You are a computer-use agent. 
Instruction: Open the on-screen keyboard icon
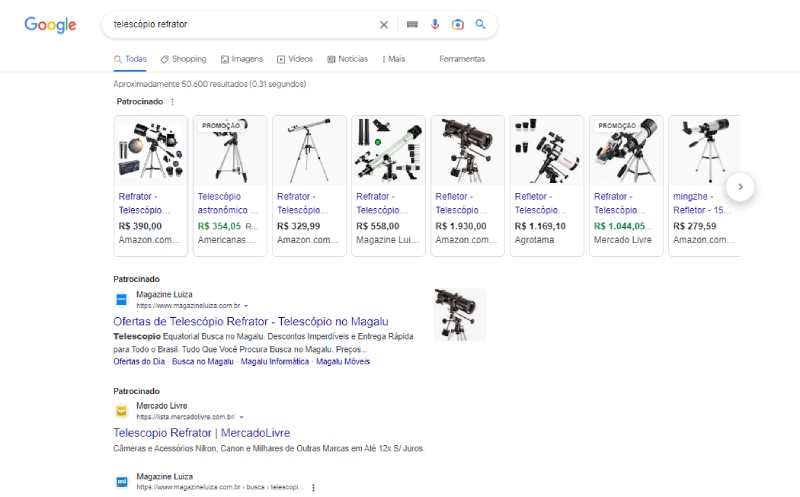tap(412, 25)
